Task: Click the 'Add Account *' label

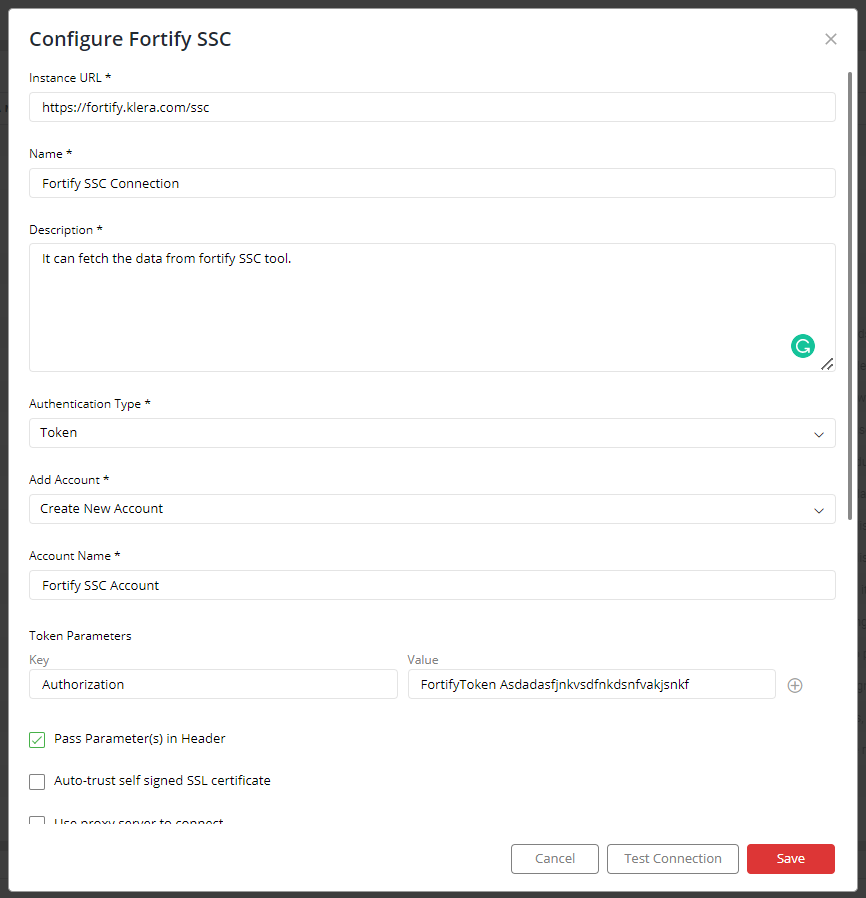Action: (69, 480)
